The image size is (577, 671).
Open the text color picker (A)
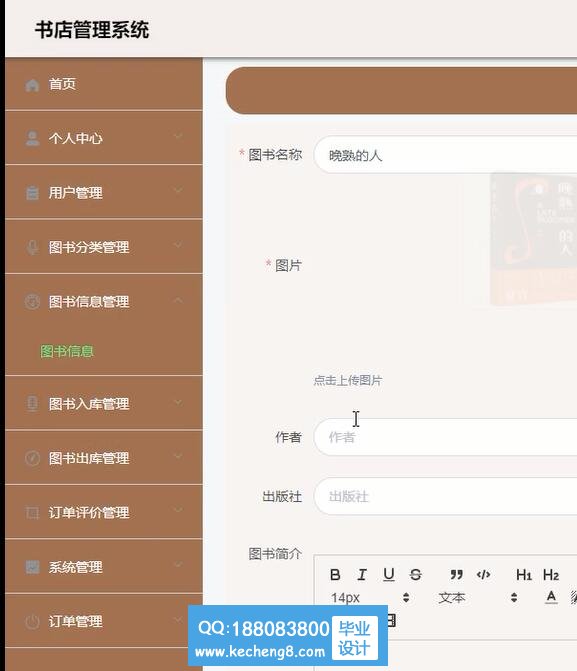(x=551, y=597)
